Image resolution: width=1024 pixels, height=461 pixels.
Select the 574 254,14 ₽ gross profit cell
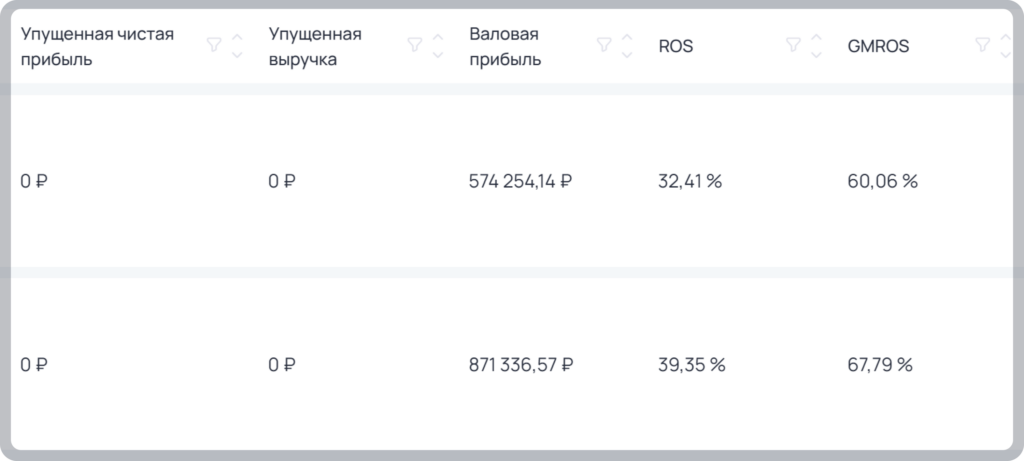click(520, 181)
